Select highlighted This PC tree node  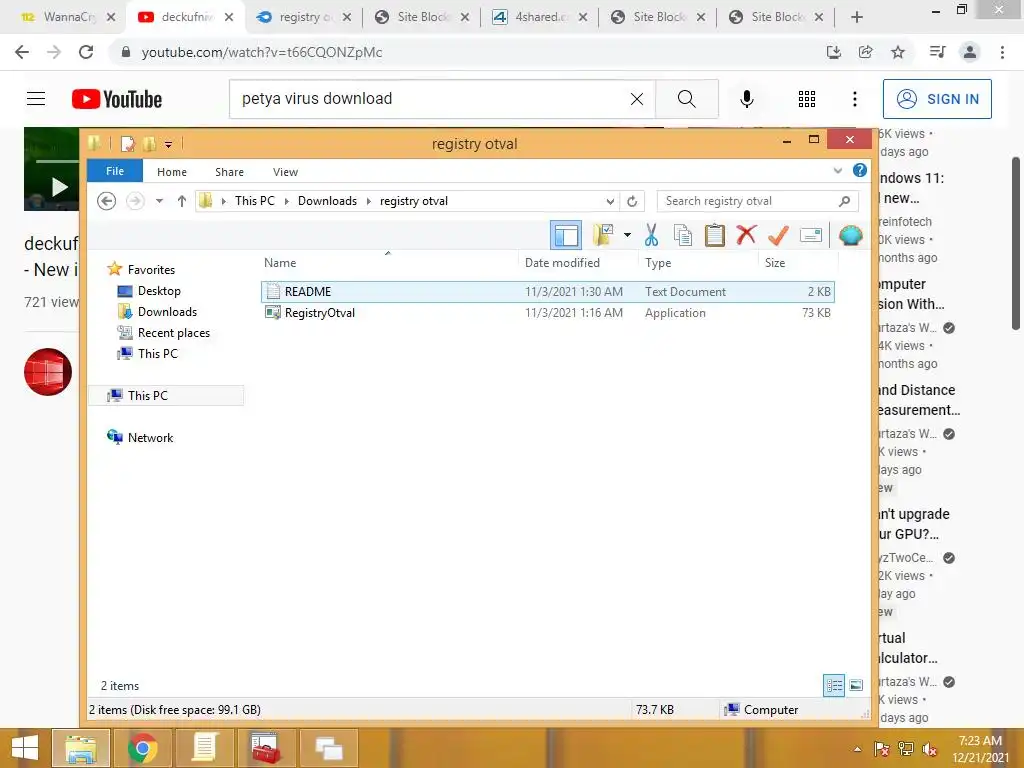[167, 396]
